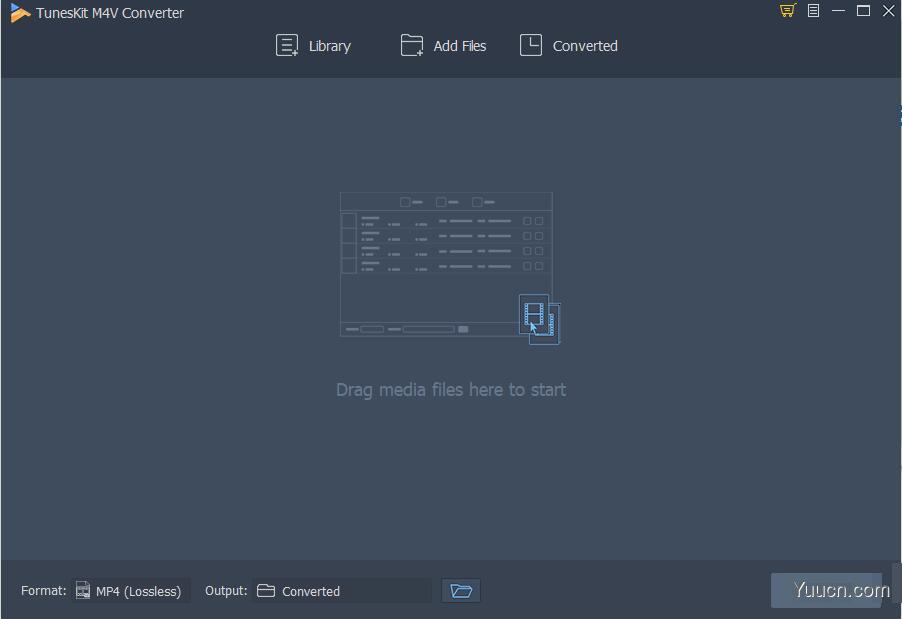Click the TunesKit app logo icon
Viewport: 902px width, 619px height.
pyautogui.click(x=19, y=13)
